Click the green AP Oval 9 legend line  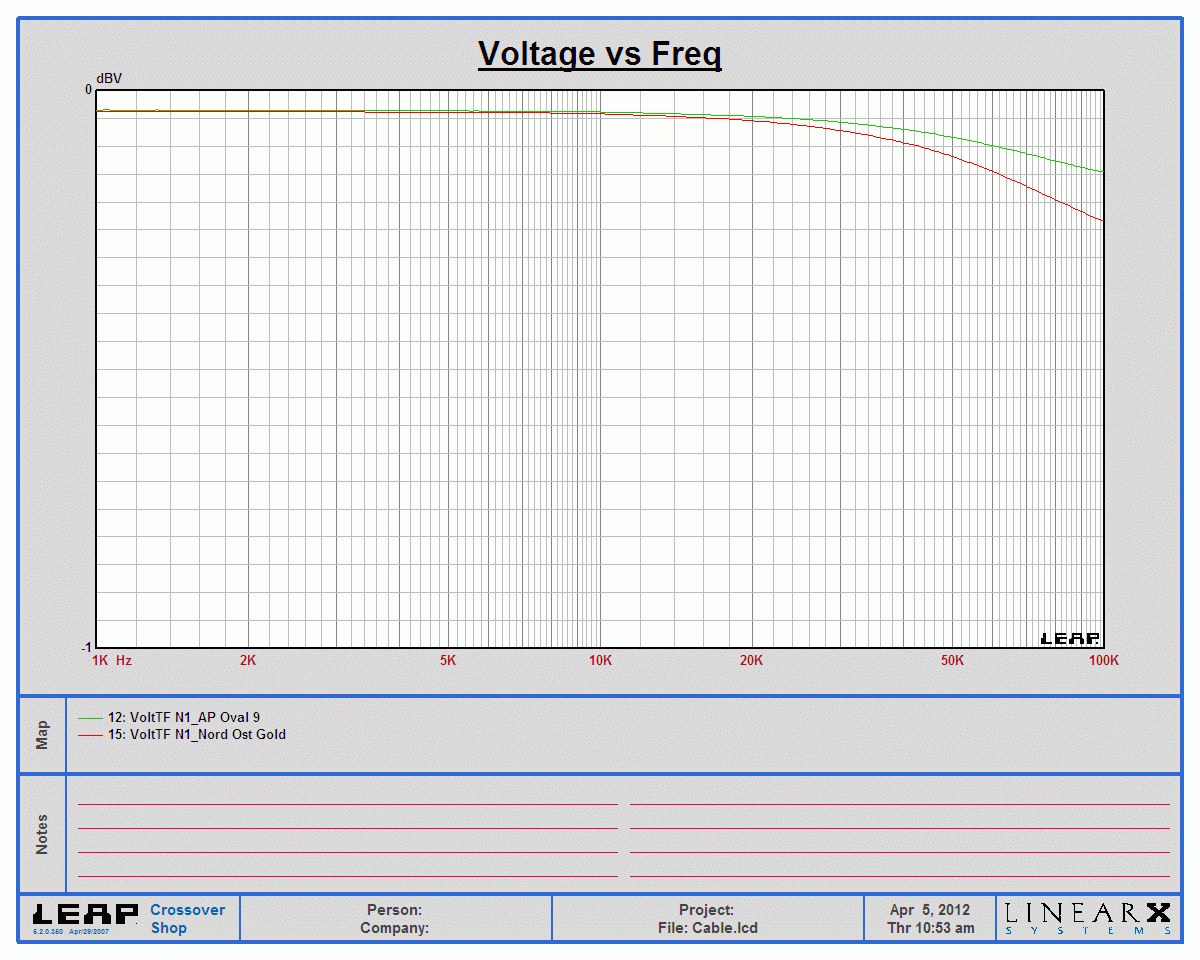click(90, 717)
